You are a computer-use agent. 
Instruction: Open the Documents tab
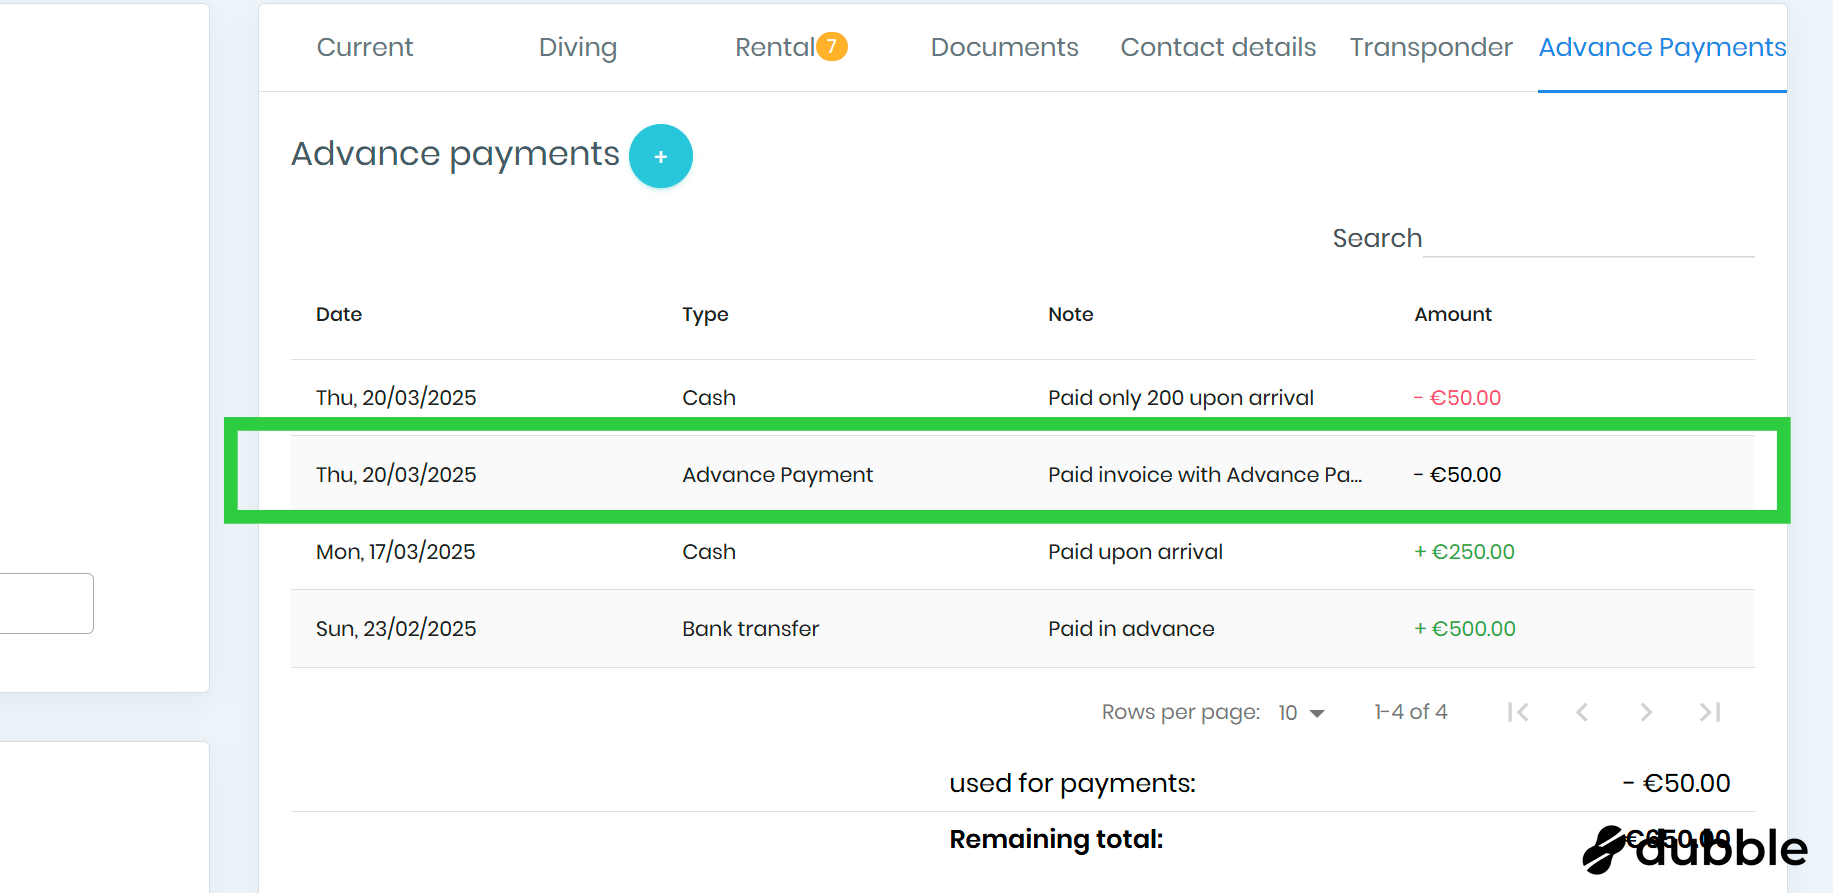pyautogui.click(x=1004, y=47)
